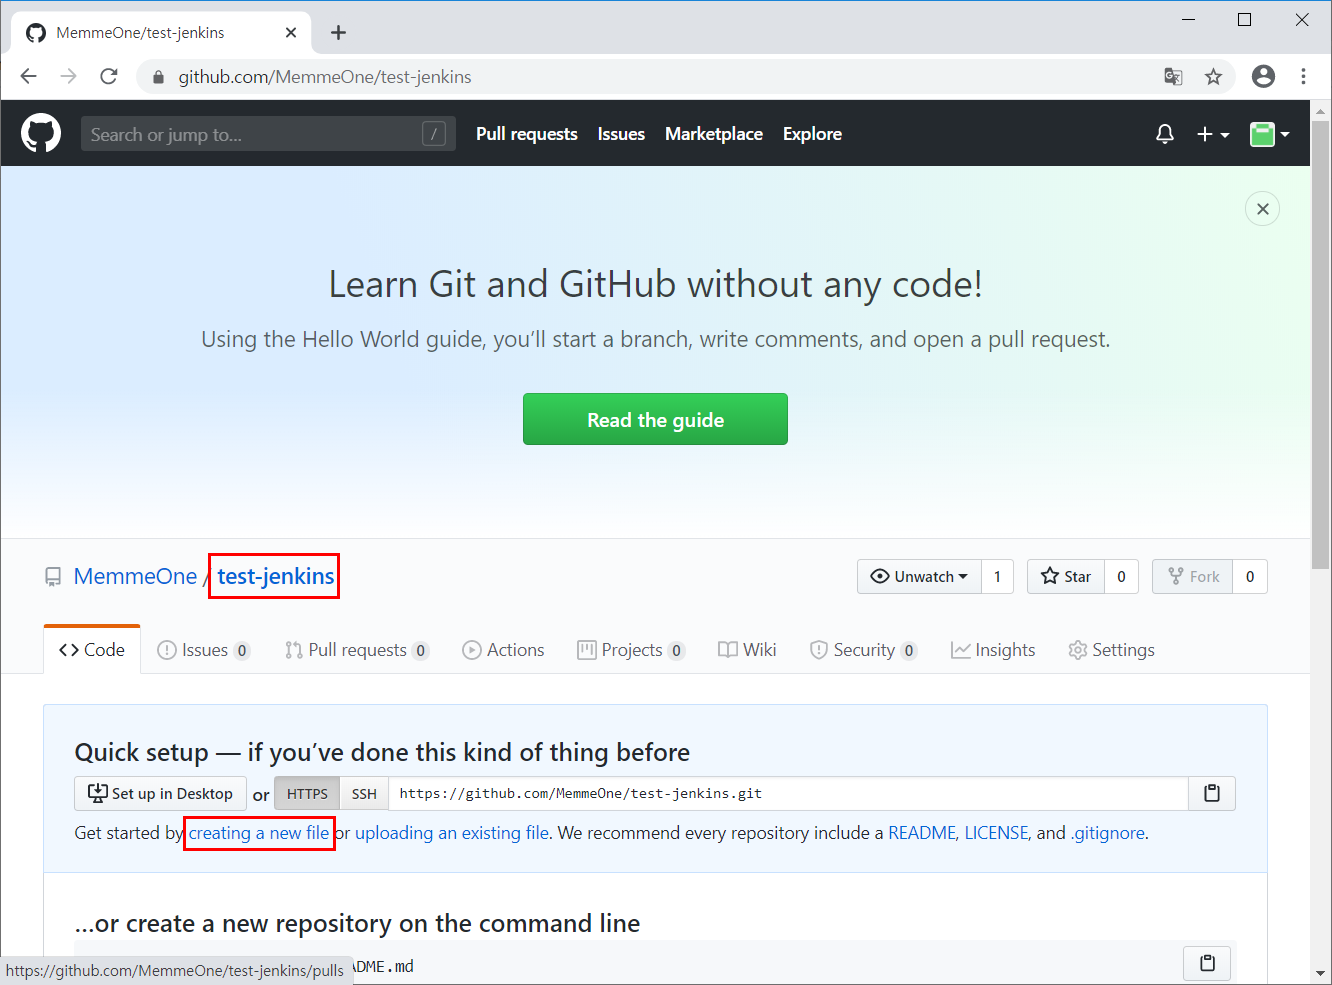The width and height of the screenshot is (1332, 985).
Task: Open Pull requests in top navigation
Action: pyautogui.click(x=527, y=134)
